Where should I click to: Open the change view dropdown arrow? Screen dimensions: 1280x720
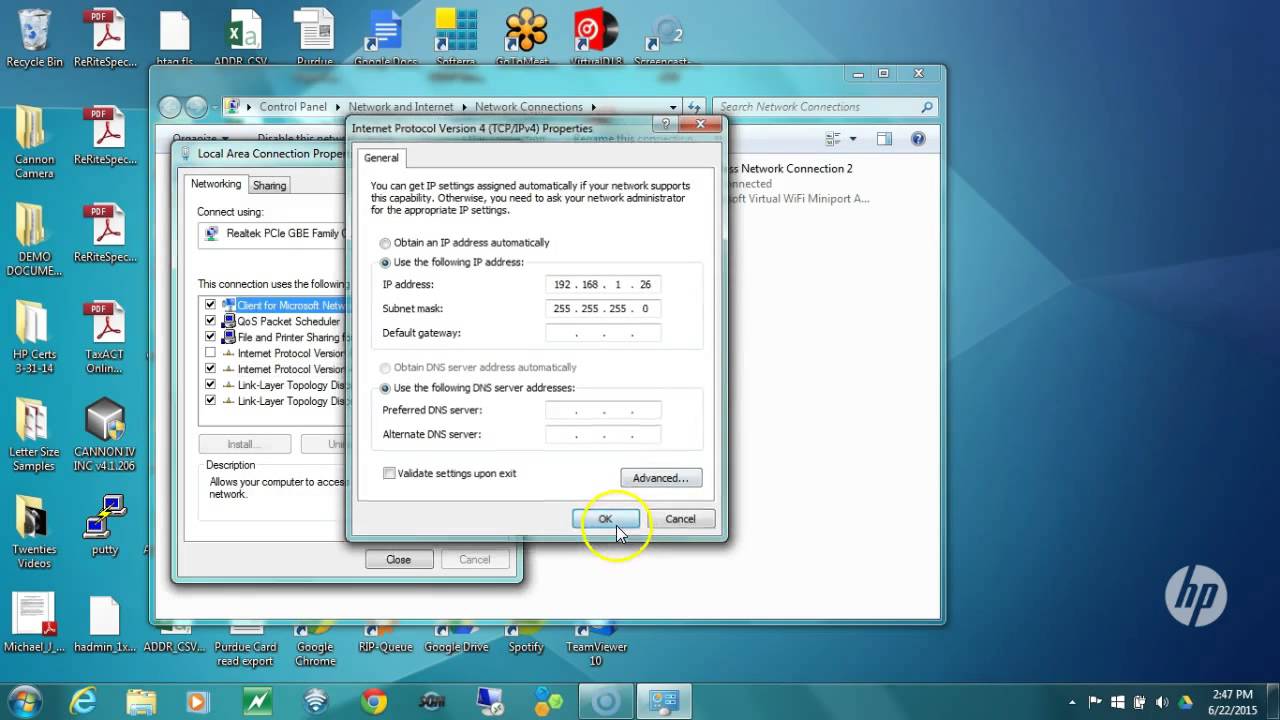[x=852, y=139]
